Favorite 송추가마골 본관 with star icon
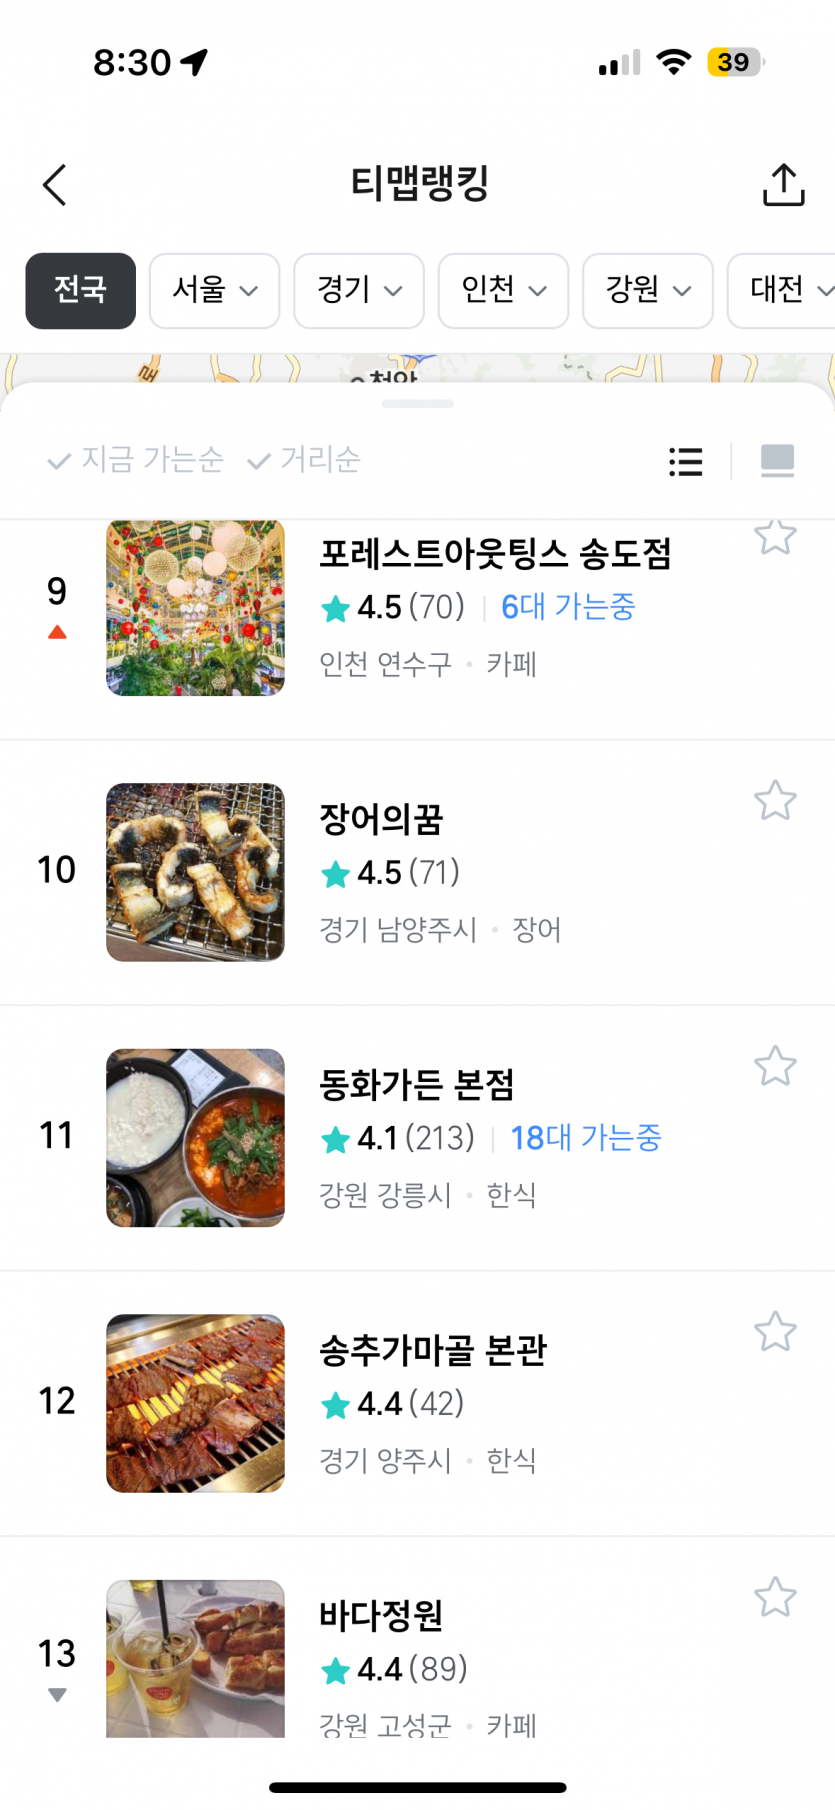The width and height of the screenshot is (835, 1810). (x=775, y=1331)
